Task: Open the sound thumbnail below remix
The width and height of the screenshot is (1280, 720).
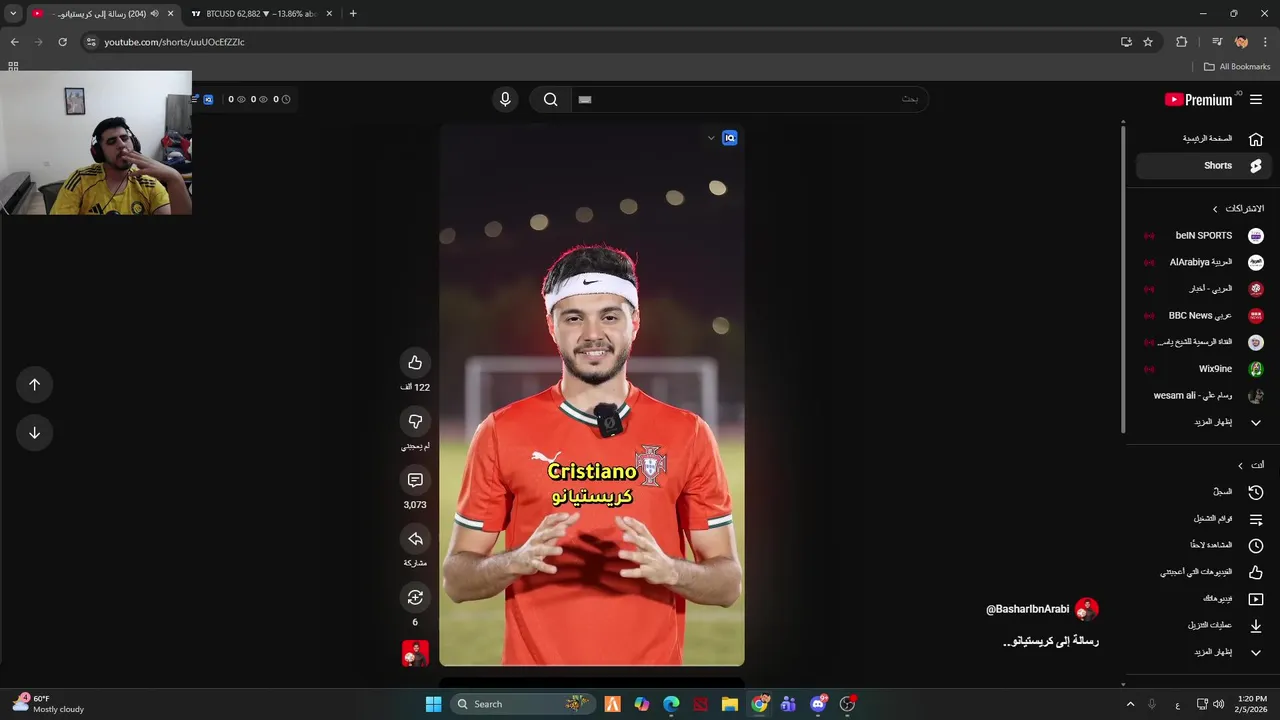Action: [x=415, y=653]
